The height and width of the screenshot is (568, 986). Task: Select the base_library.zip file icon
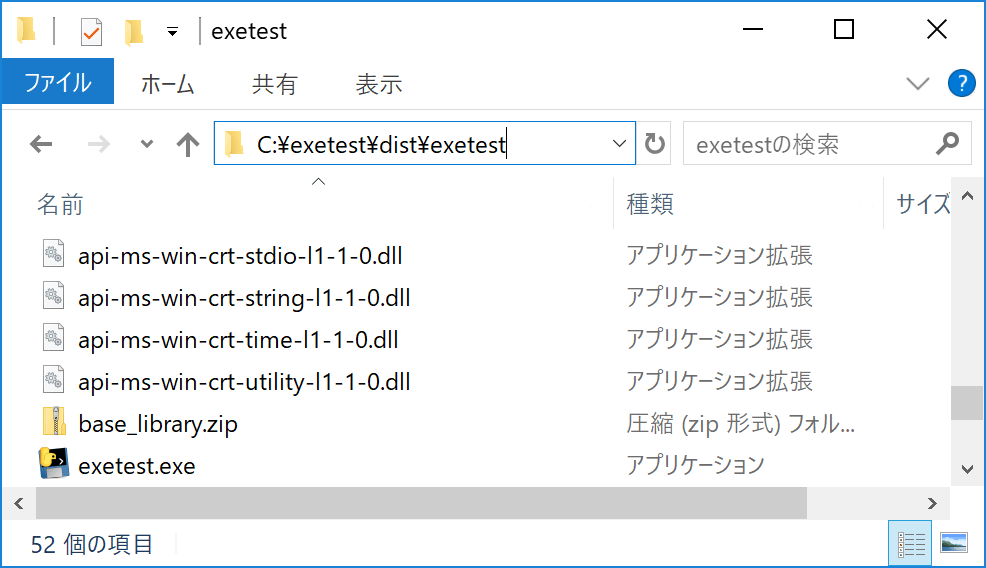tap(54, 423)
